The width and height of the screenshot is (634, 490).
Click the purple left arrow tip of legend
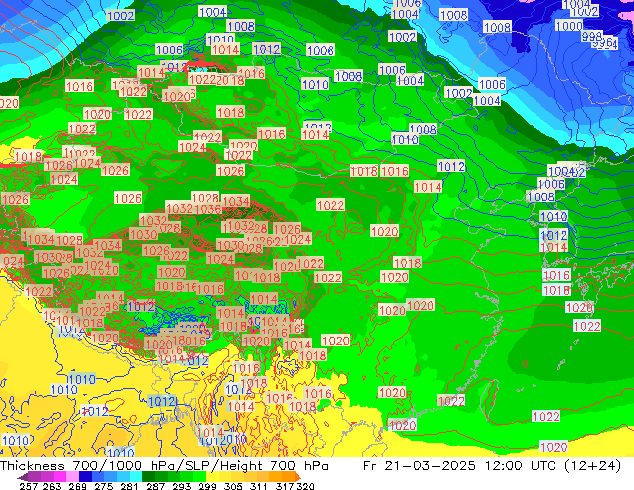coord(22,477)
